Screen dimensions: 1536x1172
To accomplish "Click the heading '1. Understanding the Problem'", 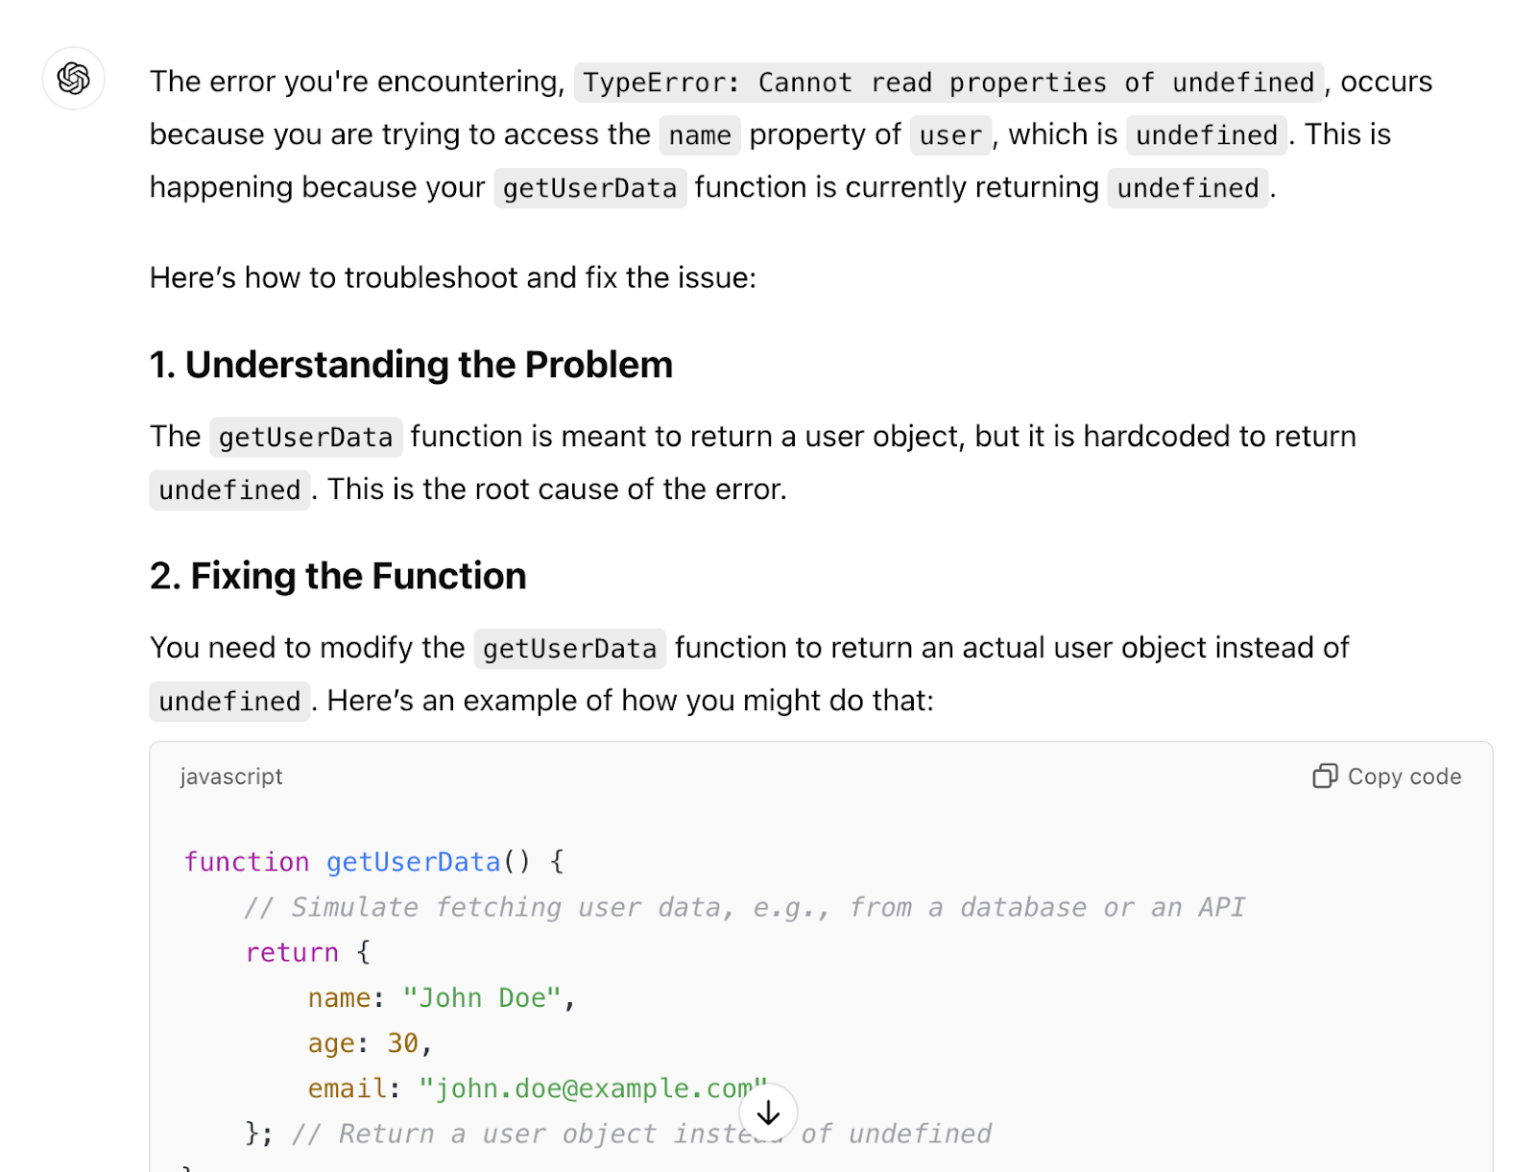I will click(411, 365).
